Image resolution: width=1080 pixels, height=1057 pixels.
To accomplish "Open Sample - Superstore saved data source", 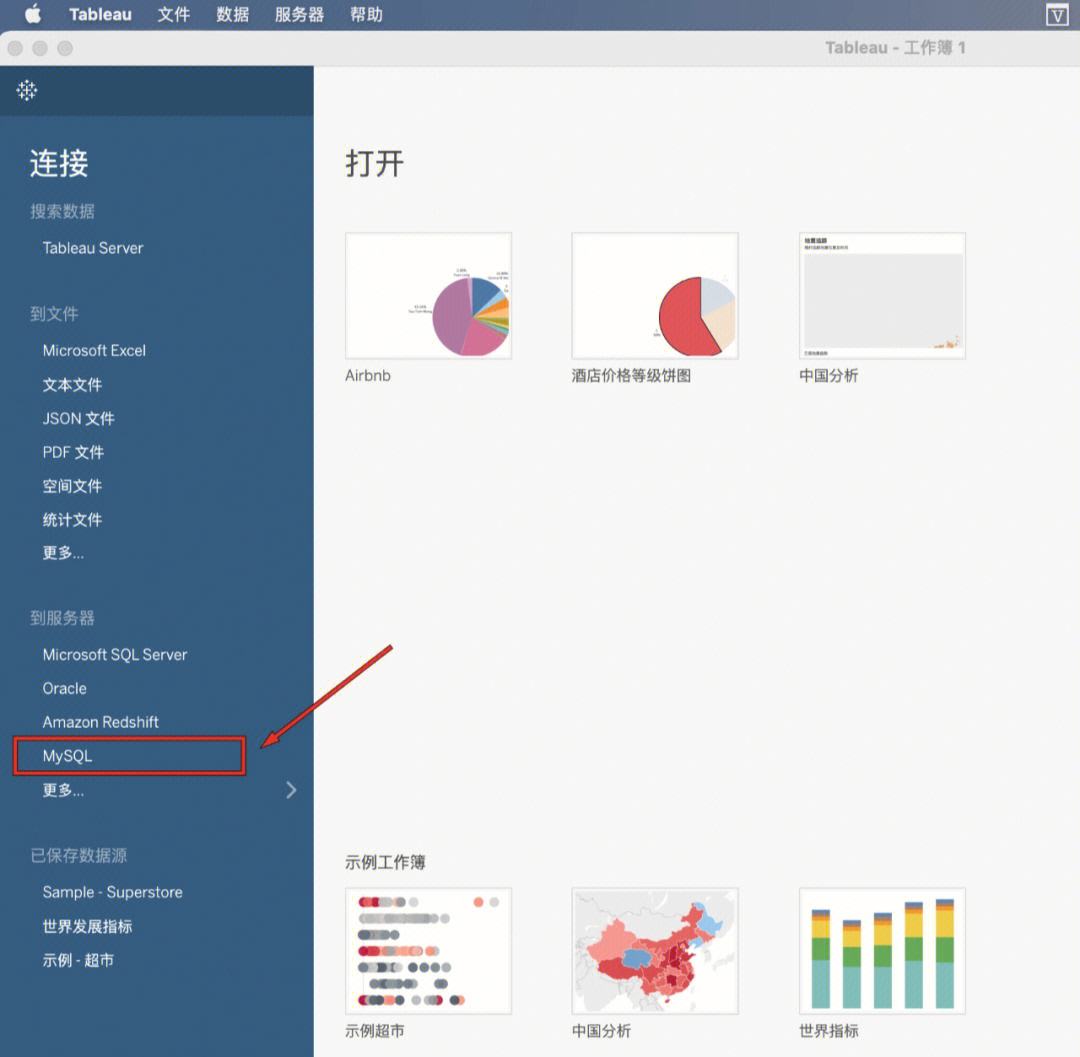I will (112, 892).
